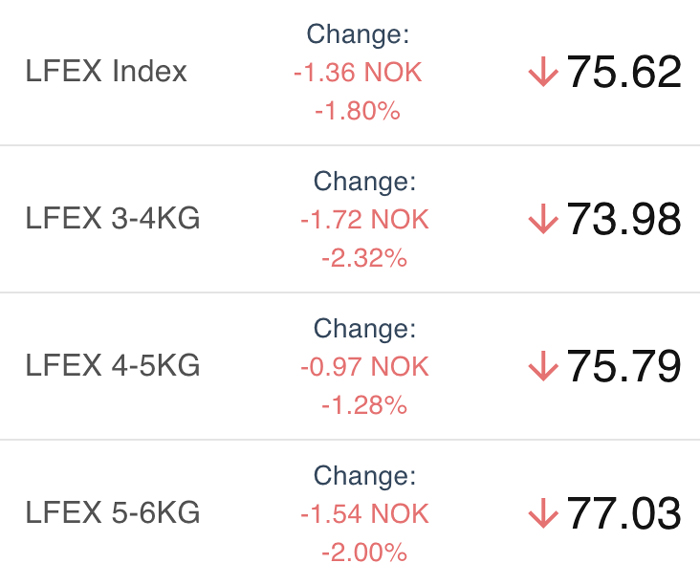Image resolution: width=700 pixels, height=585 pixels.
Task: Click the LFEX 3-4KG down arrow icon
Action: click(x=543, y=218)
